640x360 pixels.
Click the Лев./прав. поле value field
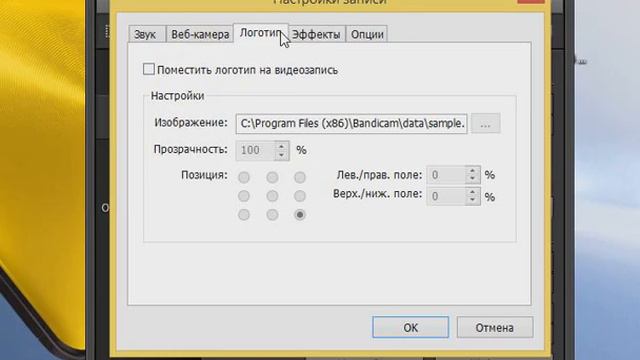(x=446, y=175)
